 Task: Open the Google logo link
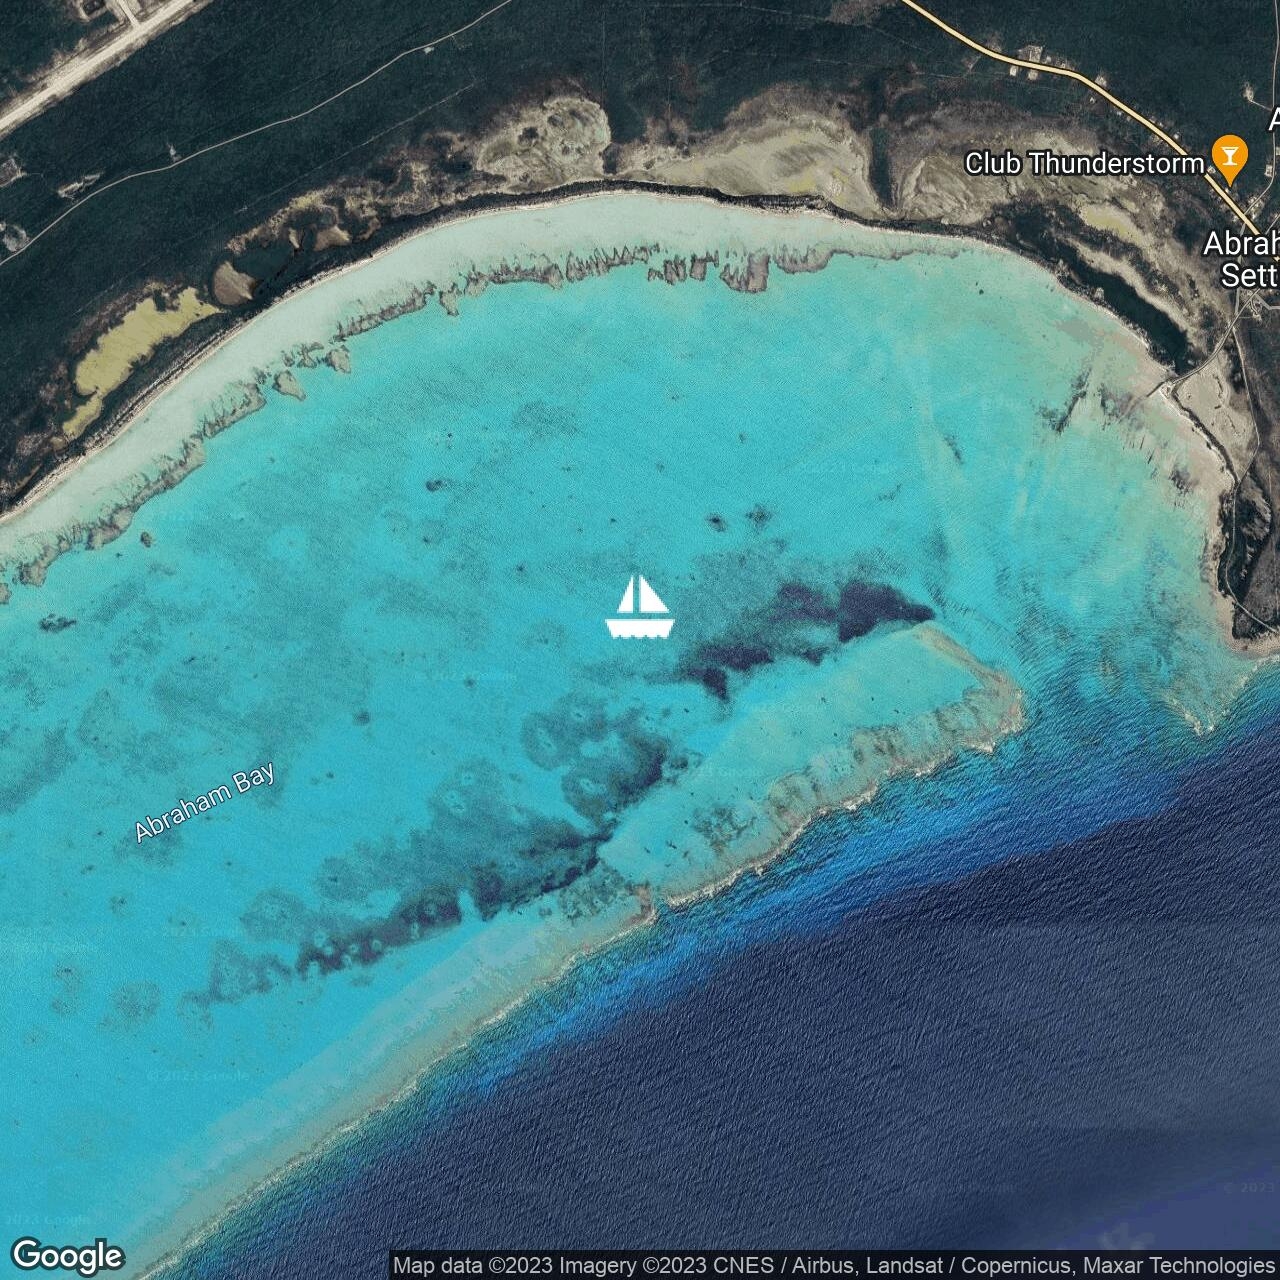(67, 1256)
